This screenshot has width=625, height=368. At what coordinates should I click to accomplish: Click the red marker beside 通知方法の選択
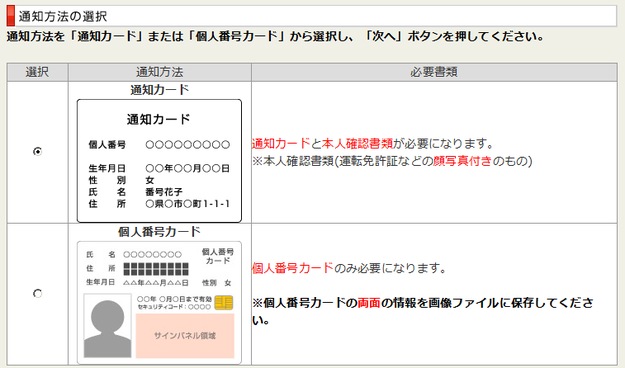coord(11,16)
